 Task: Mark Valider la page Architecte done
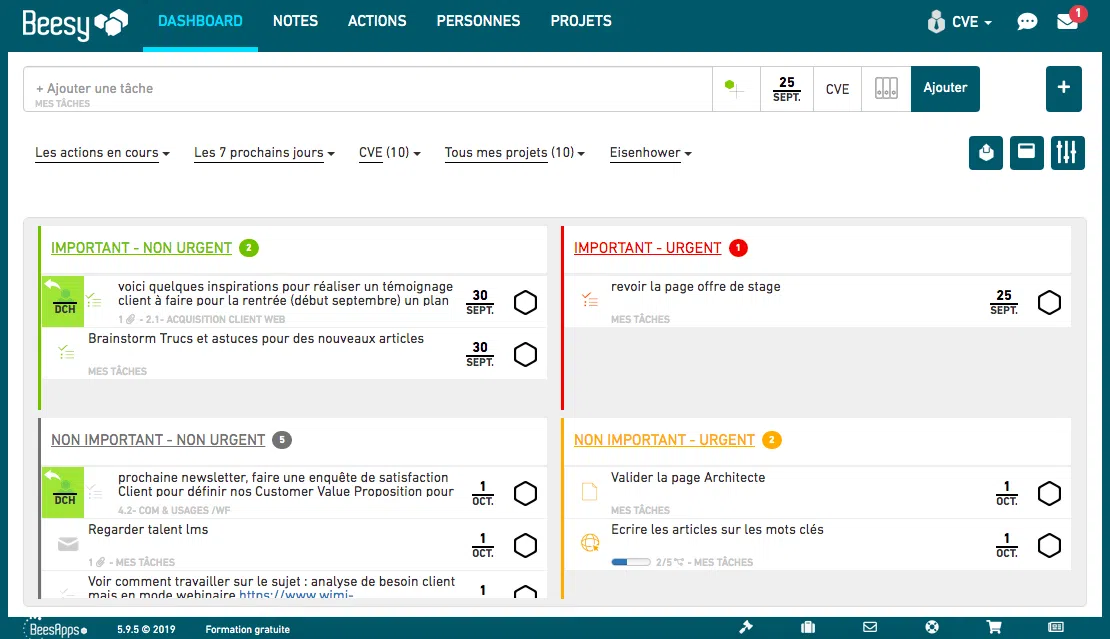tap(1049, 493)
